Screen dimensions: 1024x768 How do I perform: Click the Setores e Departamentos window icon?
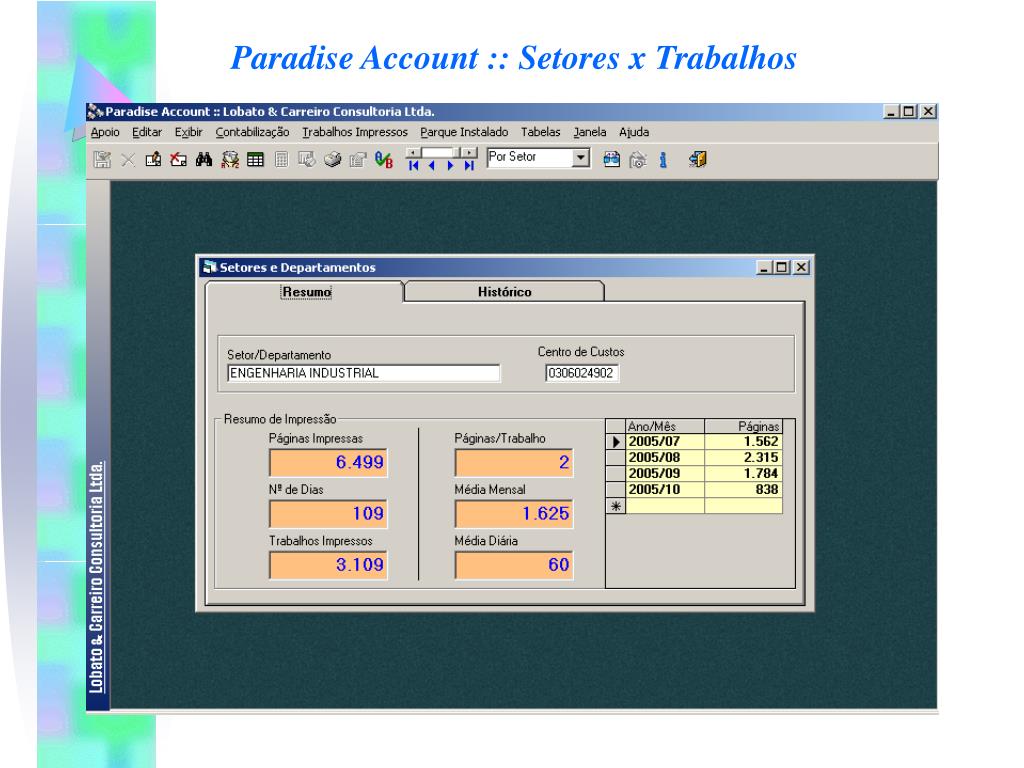(210, 267)
